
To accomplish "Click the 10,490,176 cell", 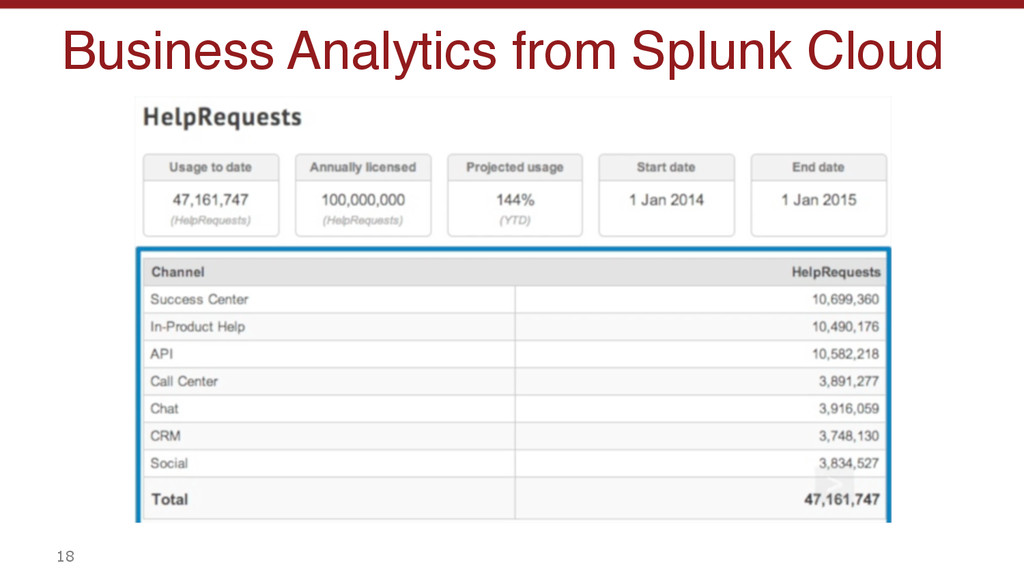I will tap(845, 327).
